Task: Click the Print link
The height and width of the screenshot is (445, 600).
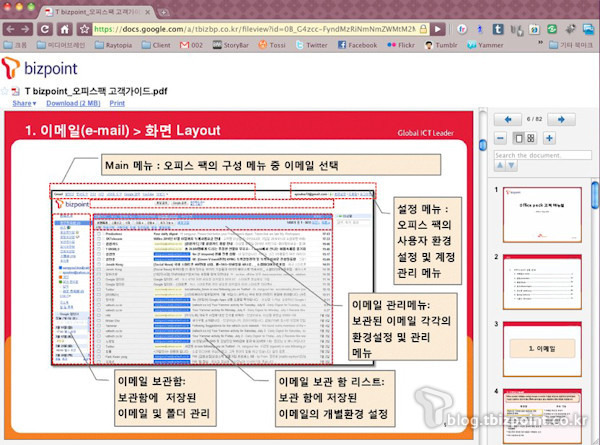Action: coord(117,103)
